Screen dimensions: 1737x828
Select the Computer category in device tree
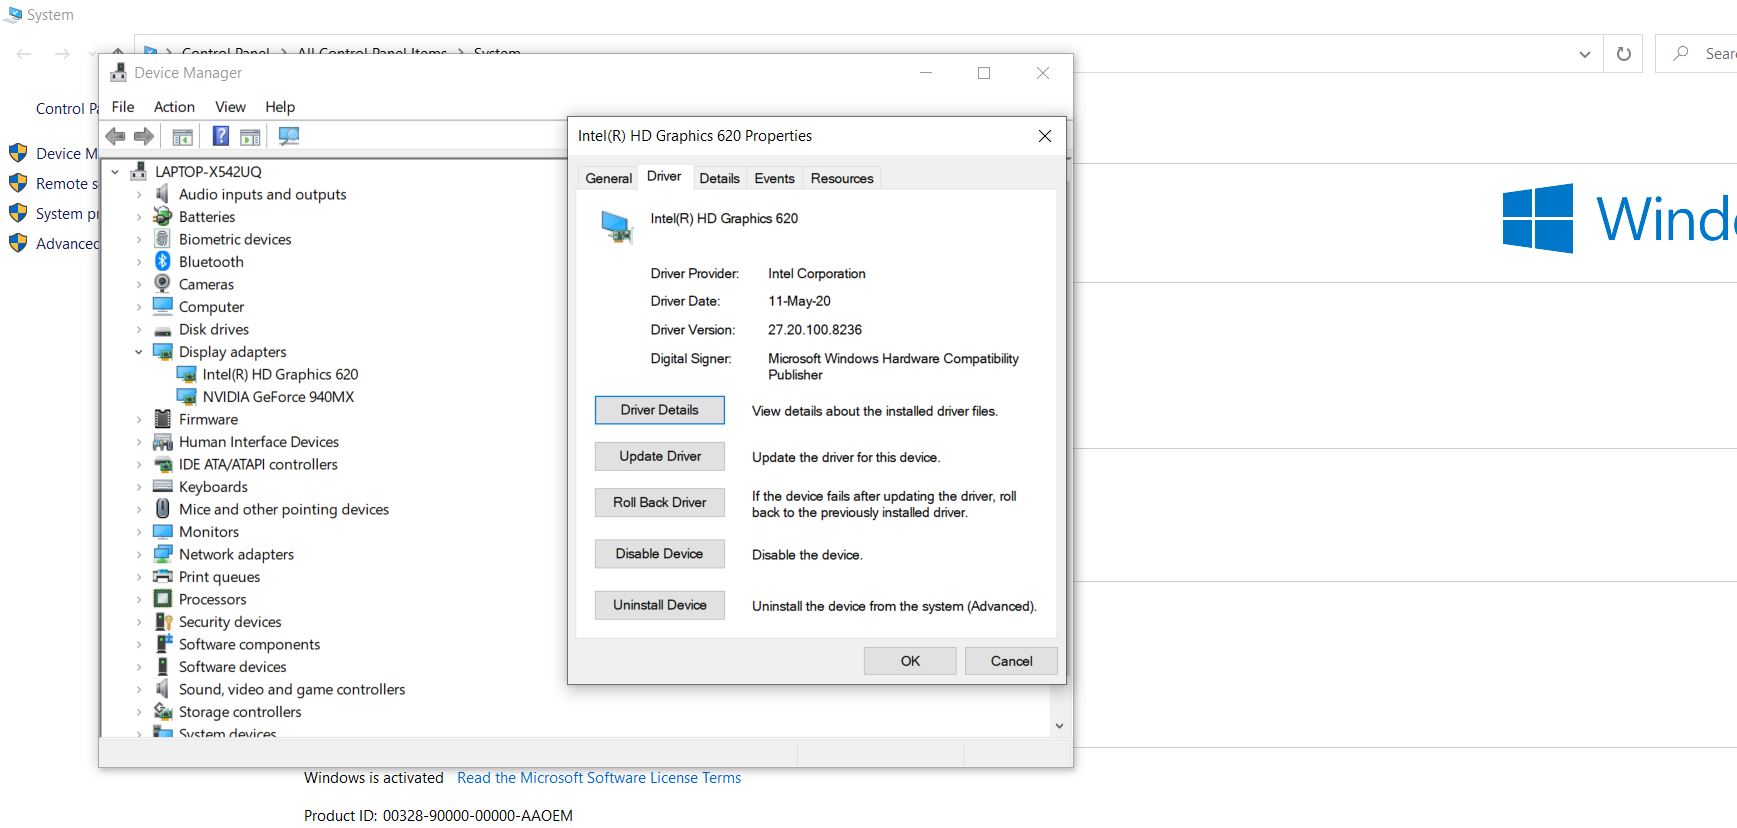tap(211, 307)
